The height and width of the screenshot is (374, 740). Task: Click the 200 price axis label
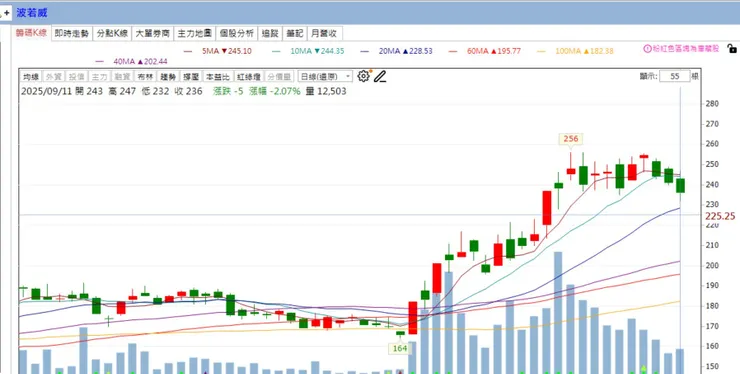pos(712,265)
